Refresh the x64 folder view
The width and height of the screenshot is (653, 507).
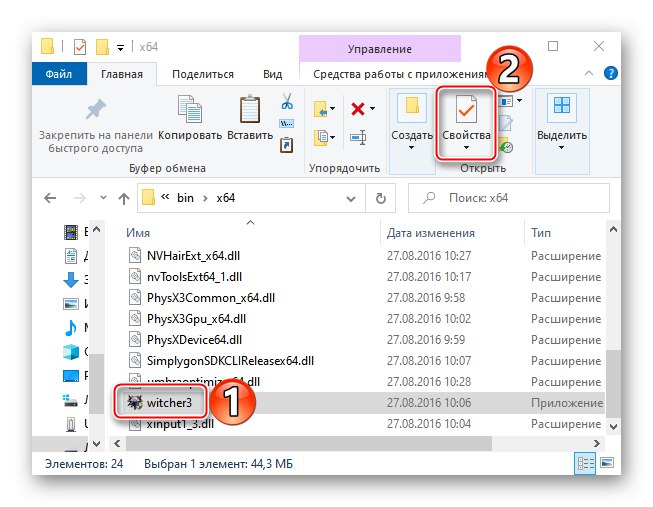[x=381, y=198]
